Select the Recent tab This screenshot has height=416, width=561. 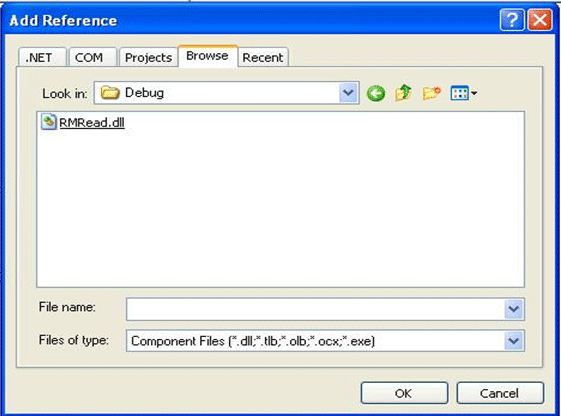tap(263, 57)
